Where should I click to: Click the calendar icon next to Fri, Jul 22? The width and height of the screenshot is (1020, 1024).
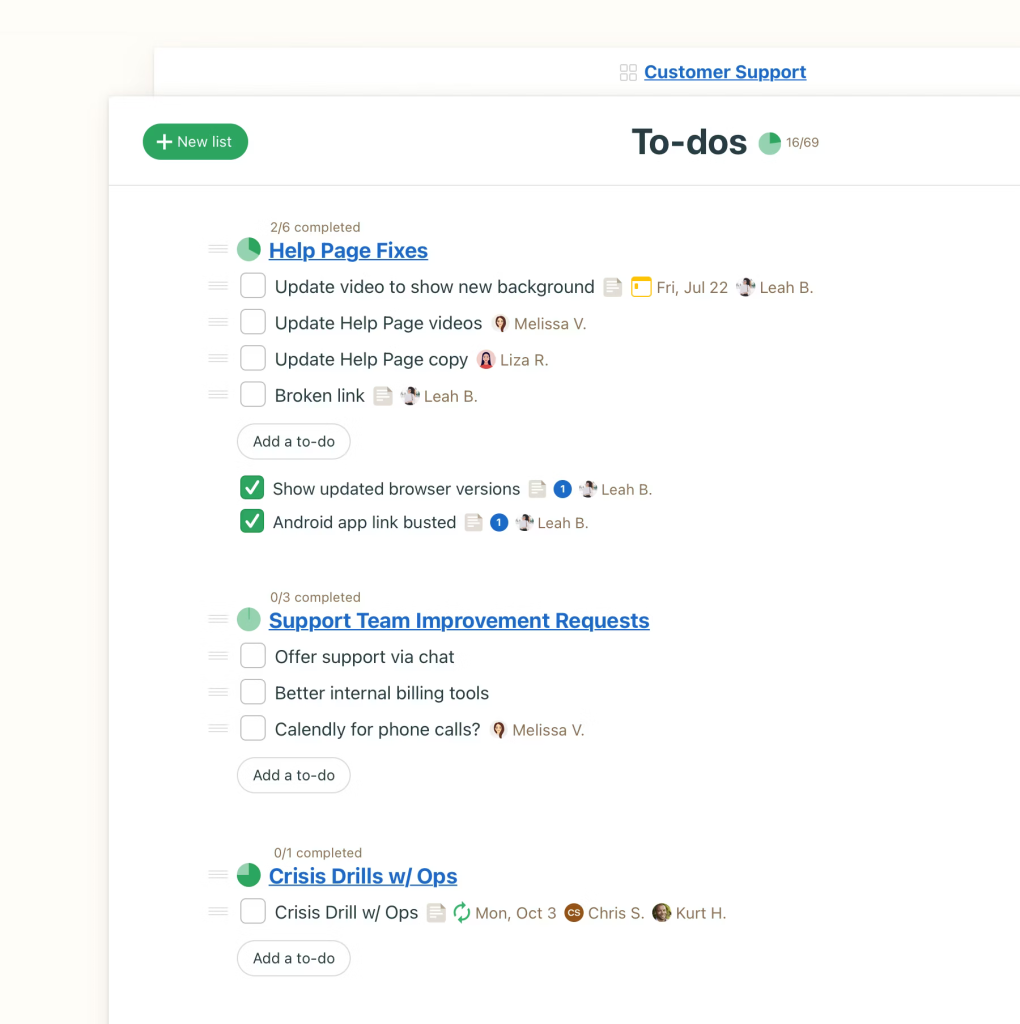[x=641, y=287]
